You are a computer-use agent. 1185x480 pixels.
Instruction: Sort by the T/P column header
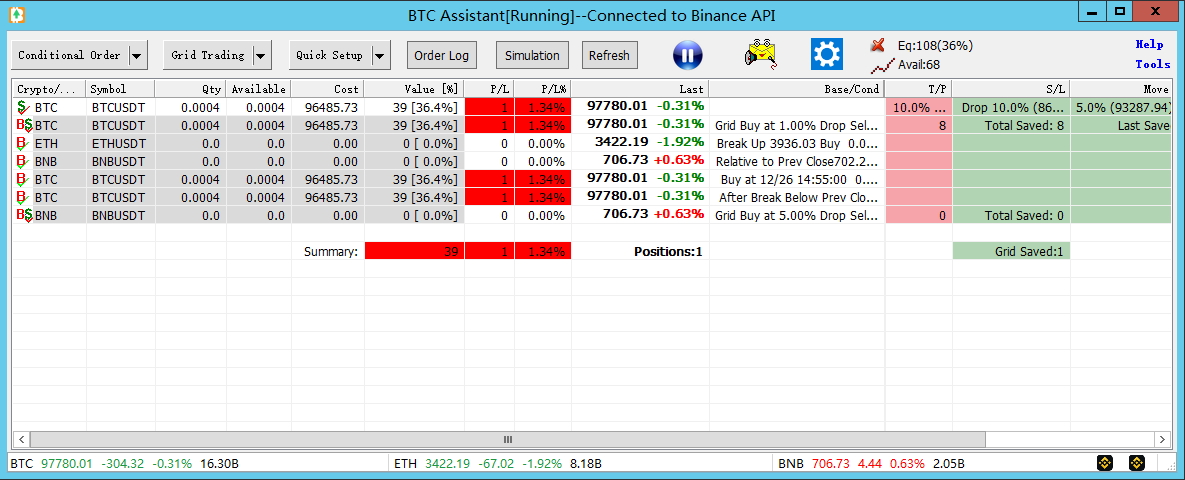coord(919,89)
